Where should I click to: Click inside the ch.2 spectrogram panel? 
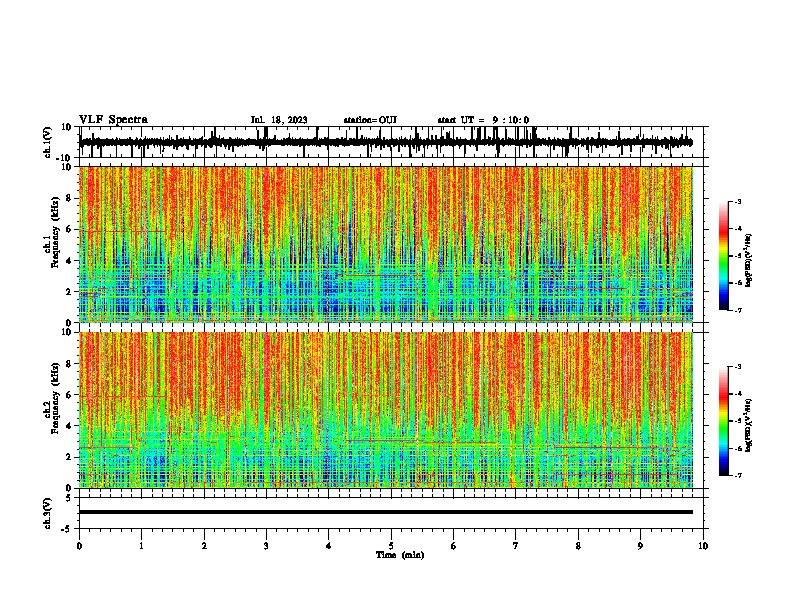point(386,410)
